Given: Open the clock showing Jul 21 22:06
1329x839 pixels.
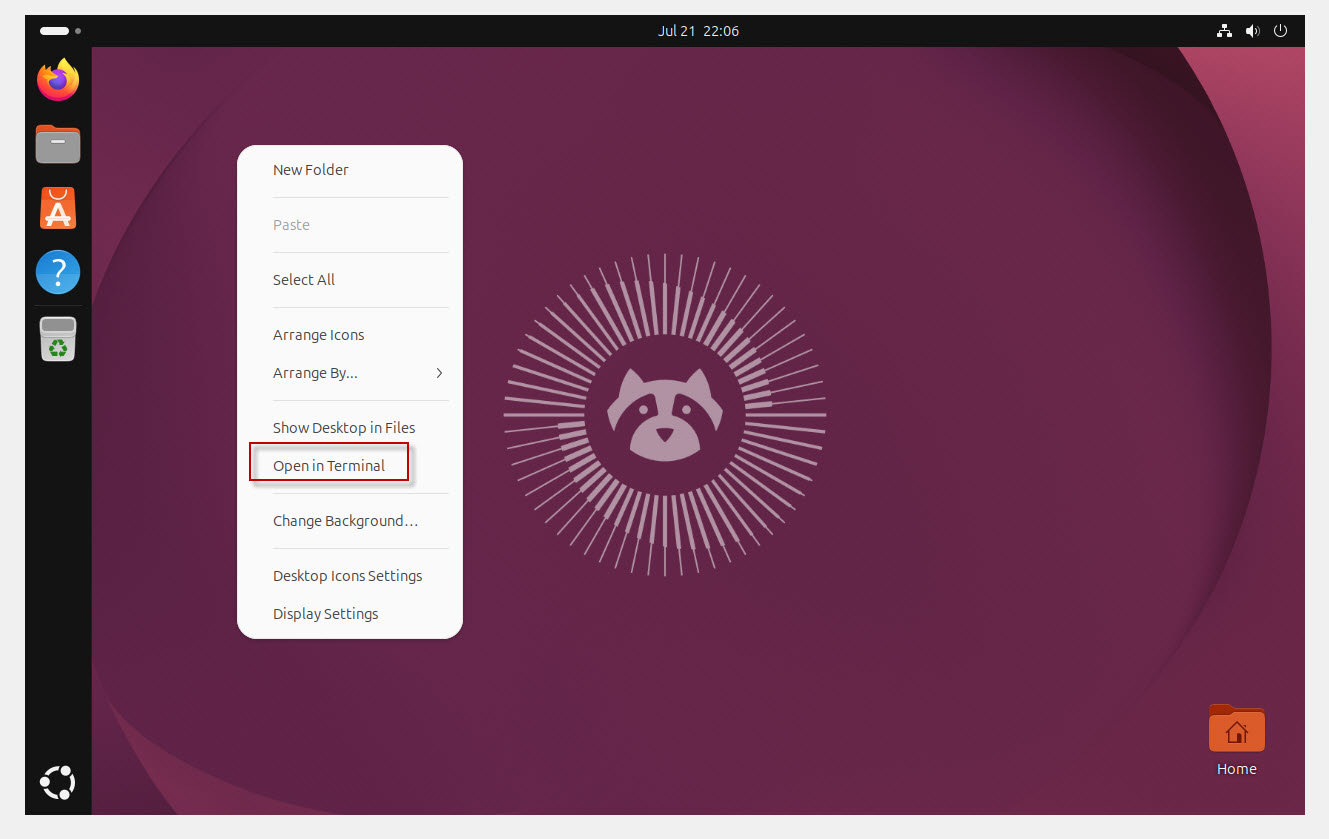Looking at the screenshot, I should 698,31.
